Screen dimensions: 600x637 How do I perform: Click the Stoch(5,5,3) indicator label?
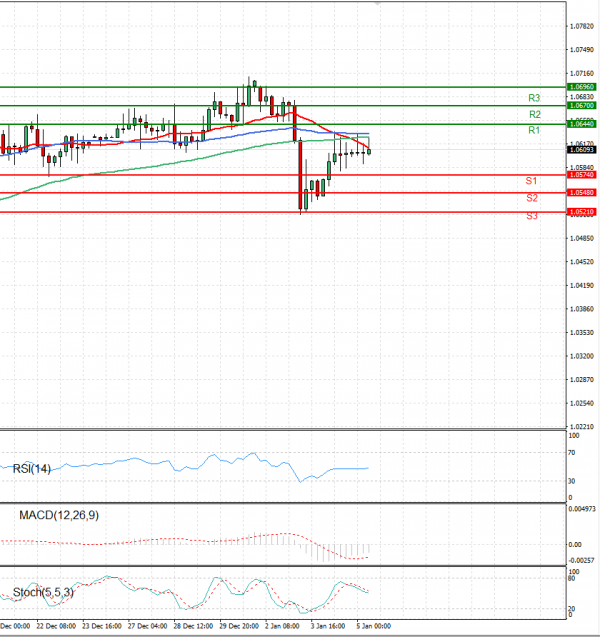[x=43, y=592]
